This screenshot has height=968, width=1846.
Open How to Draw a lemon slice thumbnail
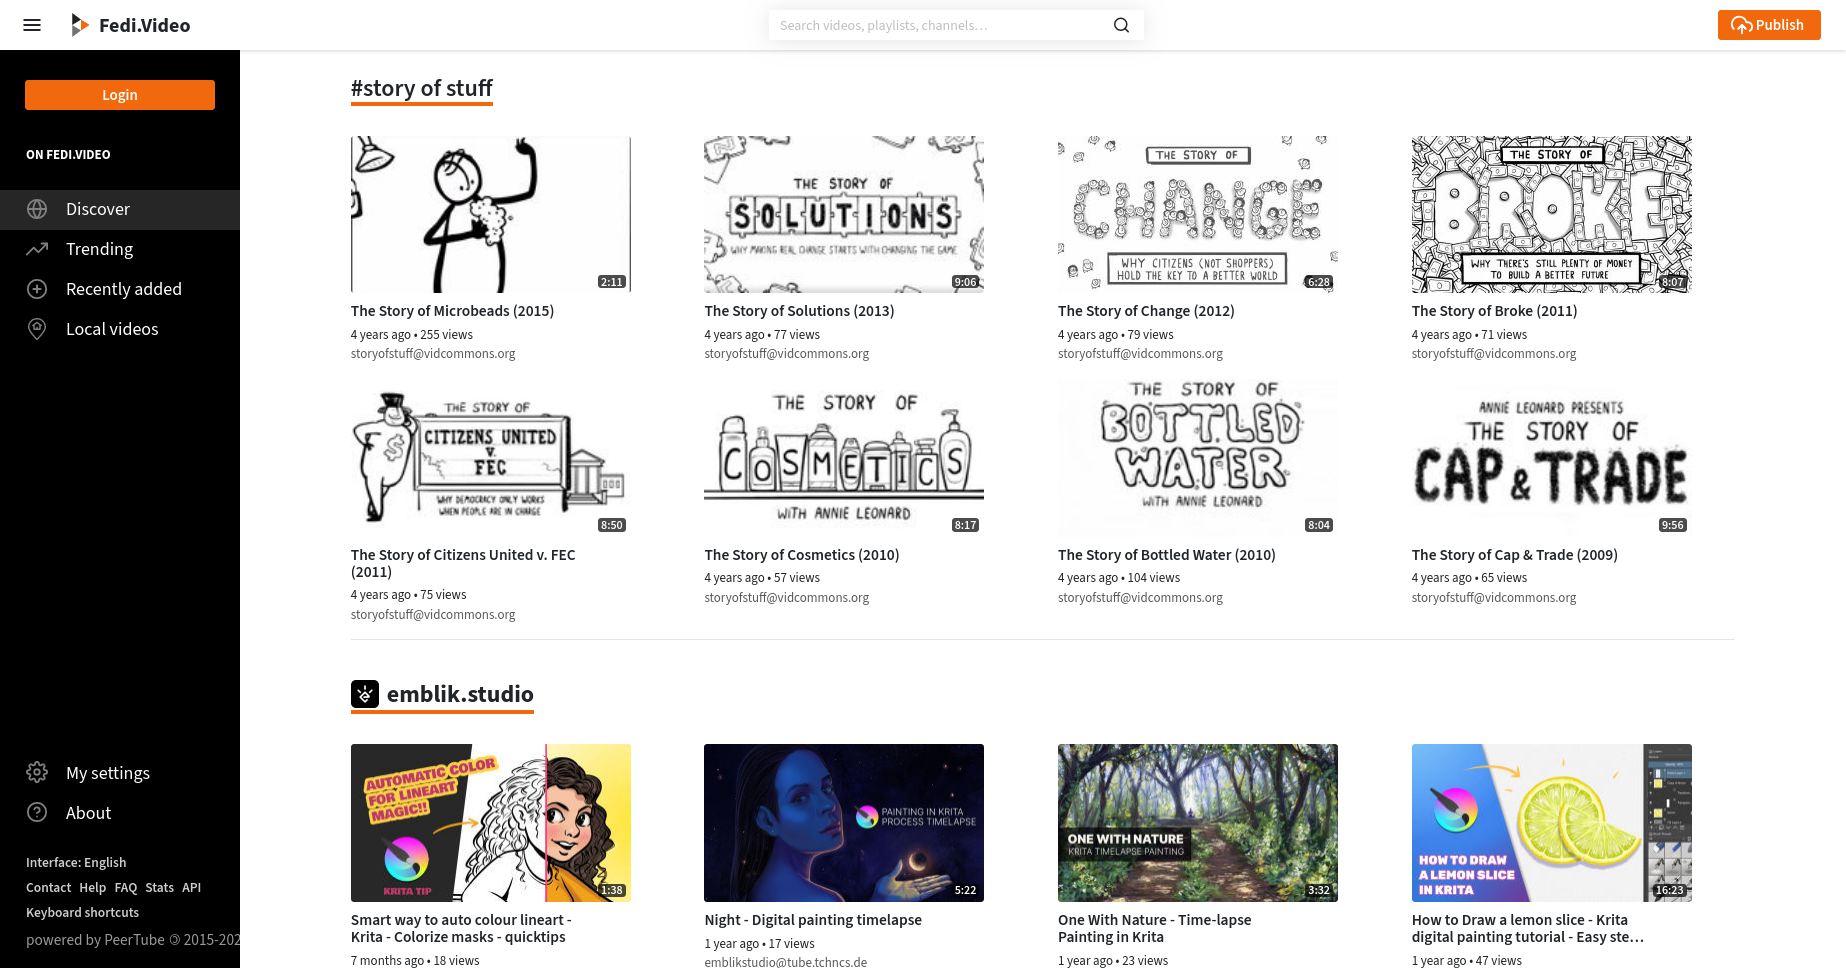(1552, 823)
